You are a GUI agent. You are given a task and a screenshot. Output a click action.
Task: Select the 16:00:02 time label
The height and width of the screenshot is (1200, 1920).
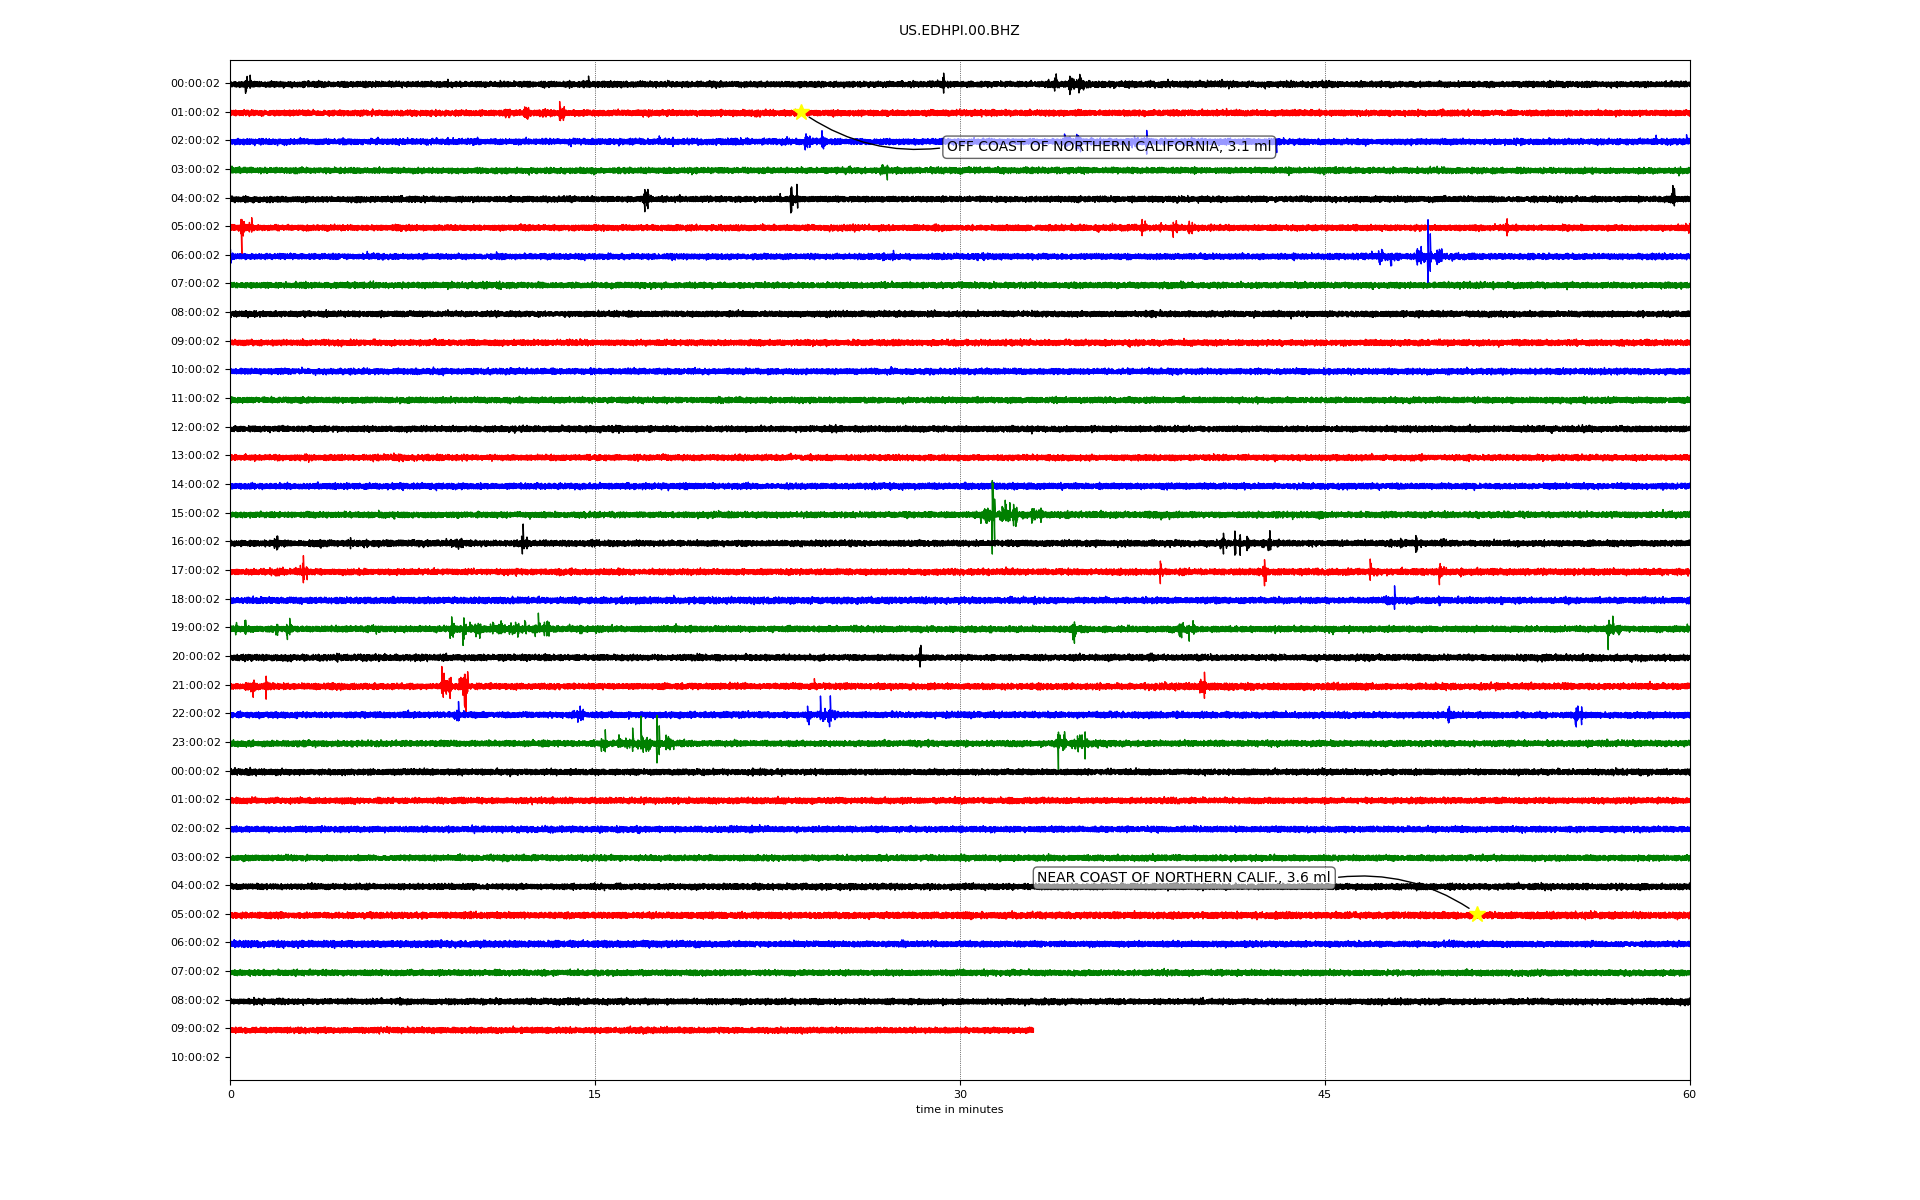195,542
